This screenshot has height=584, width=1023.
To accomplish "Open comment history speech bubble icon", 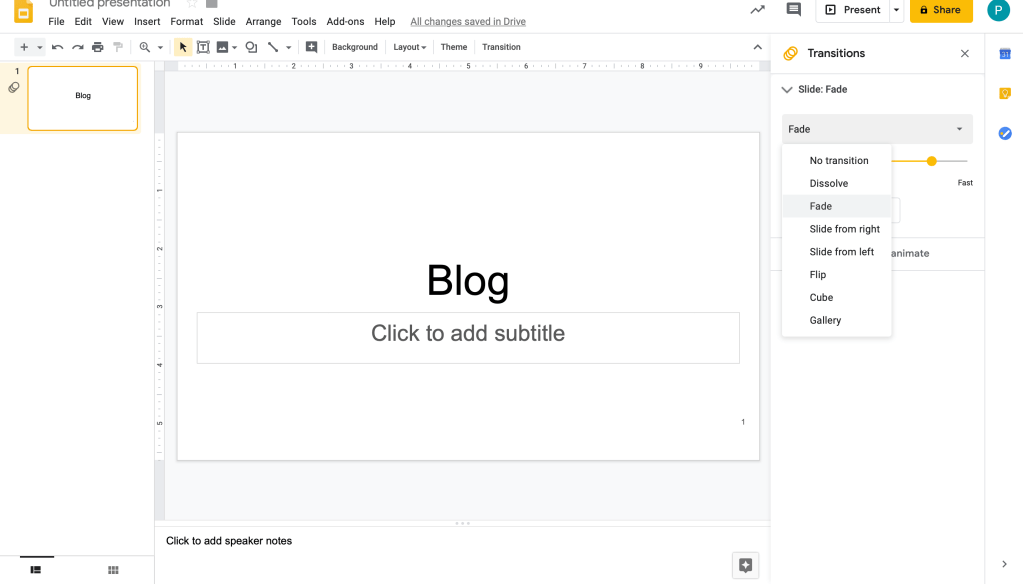I will click(794, 10).
